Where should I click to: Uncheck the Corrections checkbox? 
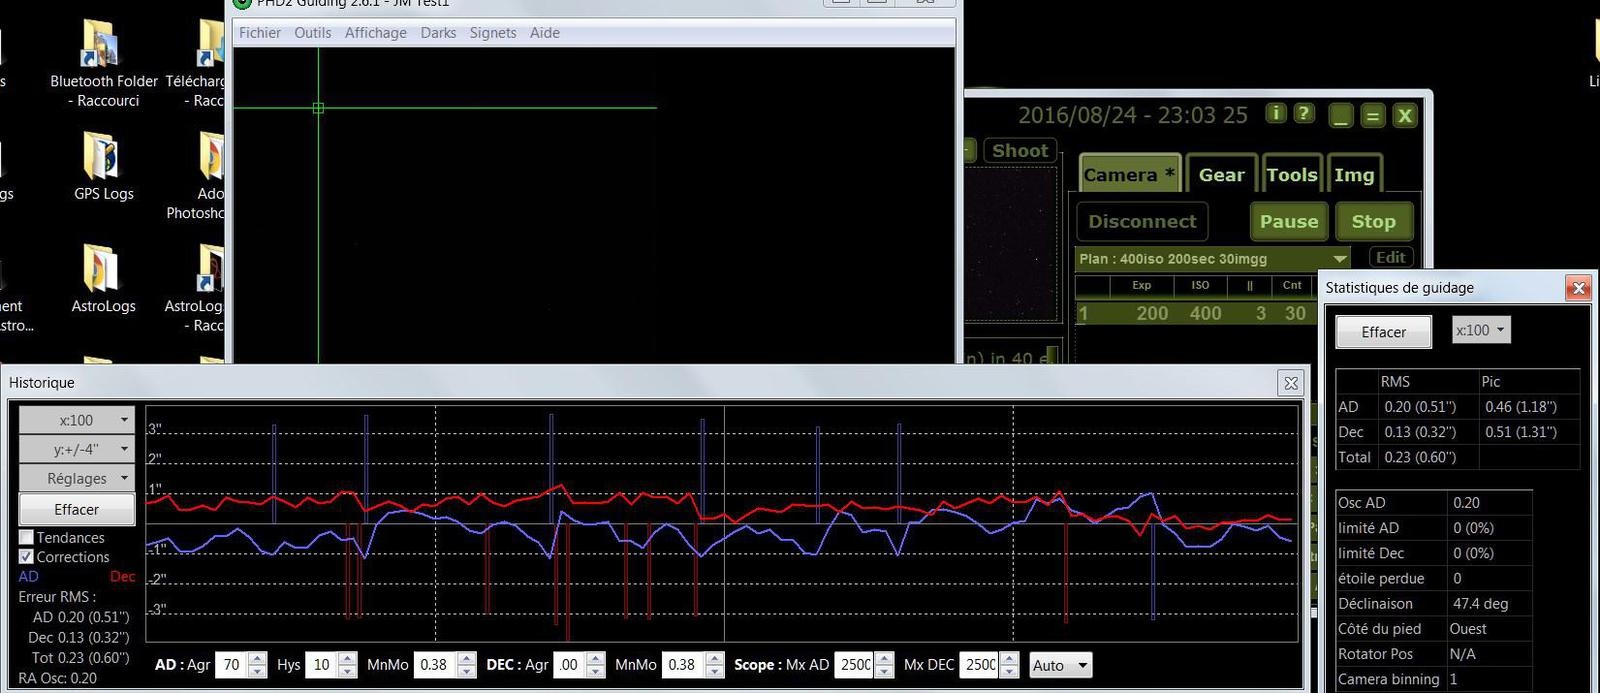(x=27, y=556)
